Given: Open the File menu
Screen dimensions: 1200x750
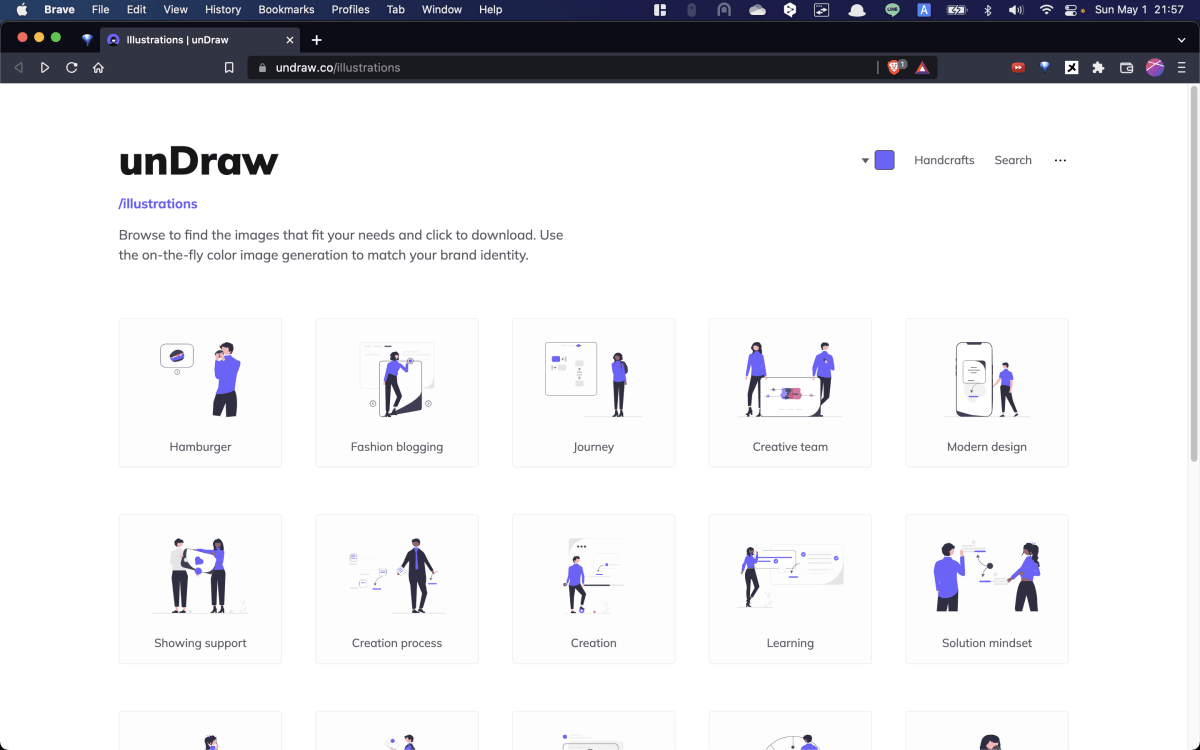Looking at the screenshot, I should pos(100,10).
